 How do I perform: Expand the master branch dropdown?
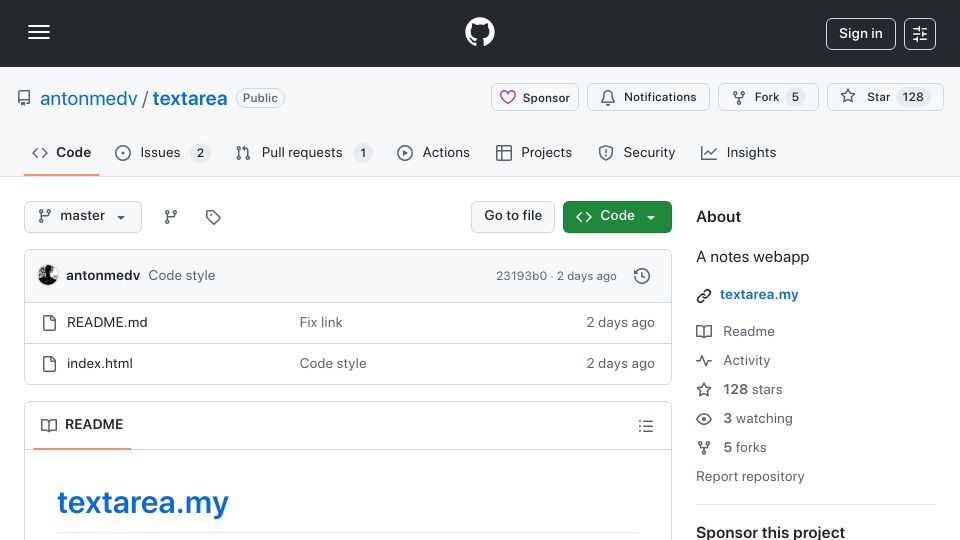tap(83, 217)
